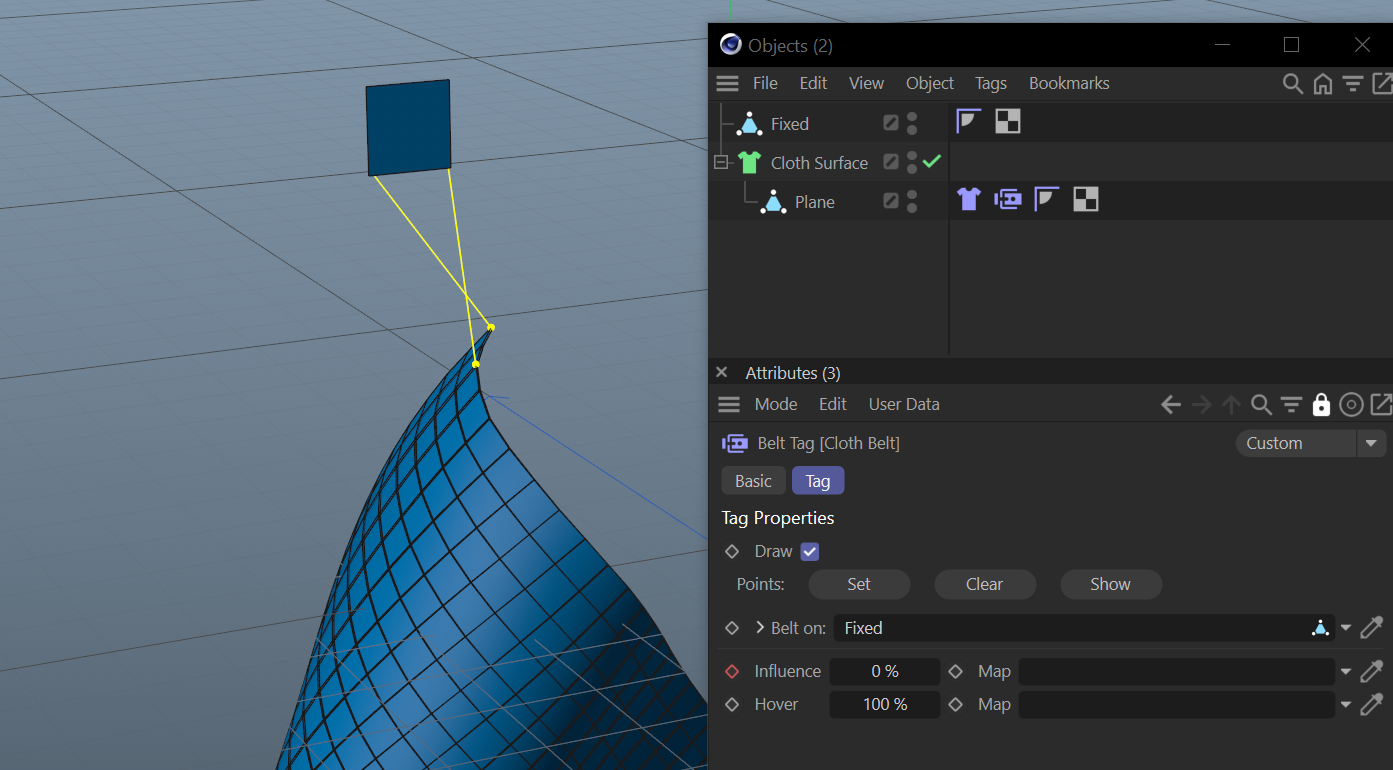The width and height of the screenshot is (1393, 770).
Task: Click the up arrow in Attributes toolbar
Action: pos(1232,404)
